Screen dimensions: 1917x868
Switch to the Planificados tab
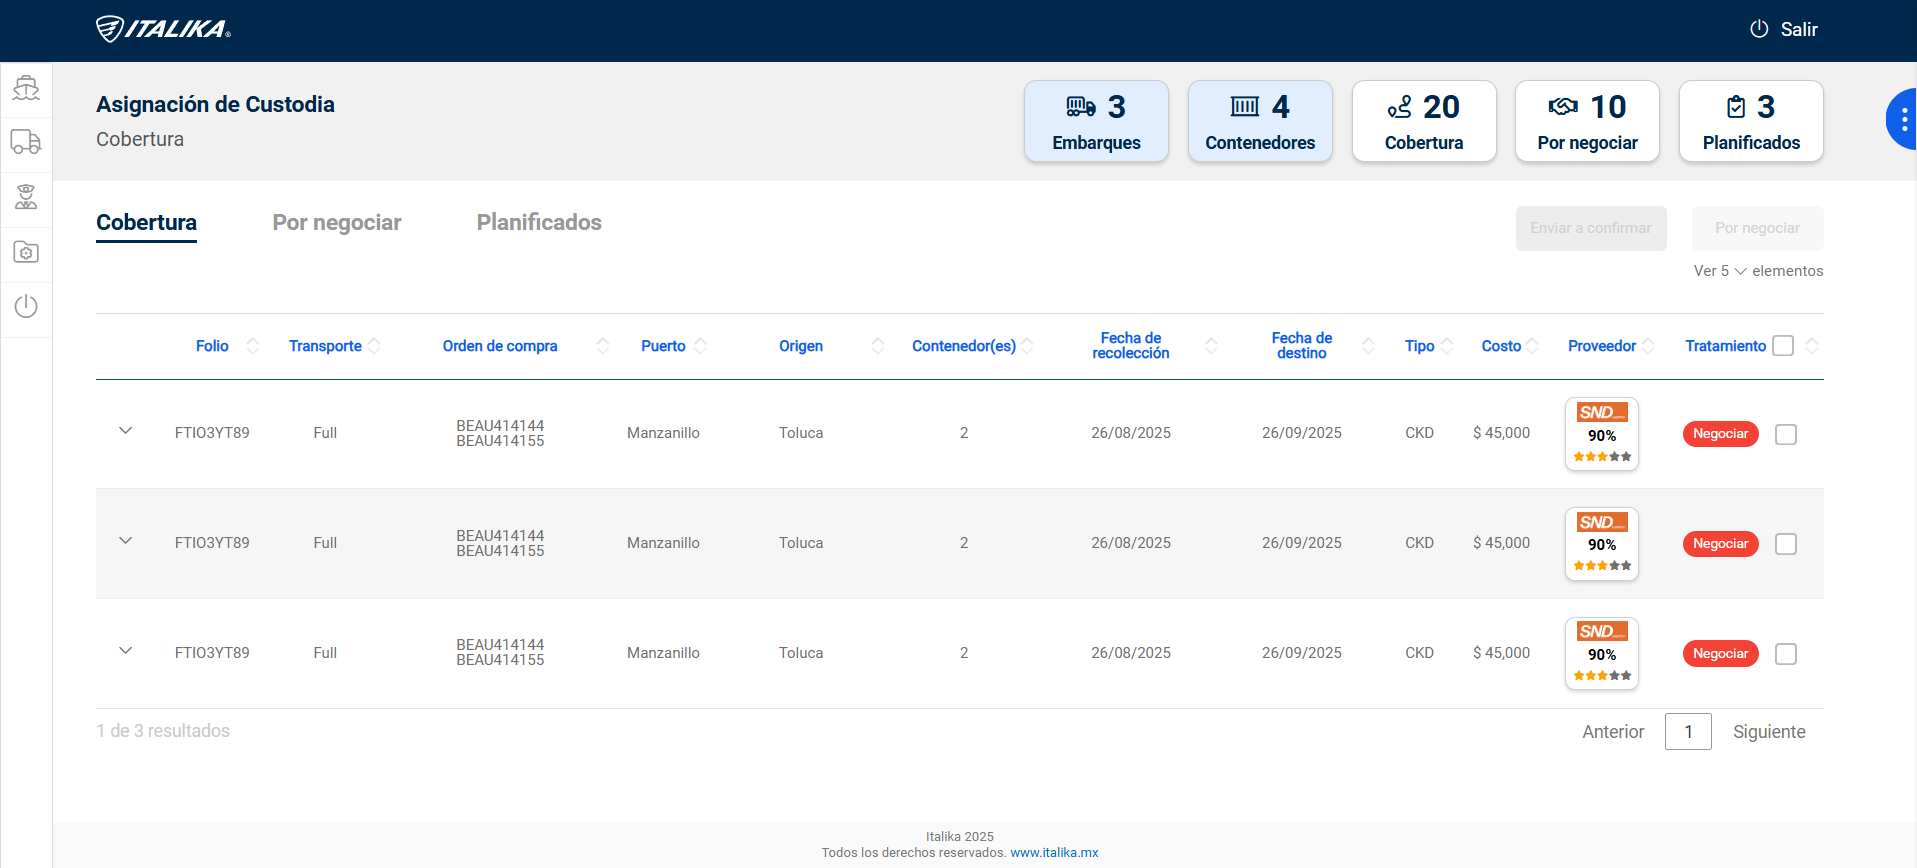539,222
